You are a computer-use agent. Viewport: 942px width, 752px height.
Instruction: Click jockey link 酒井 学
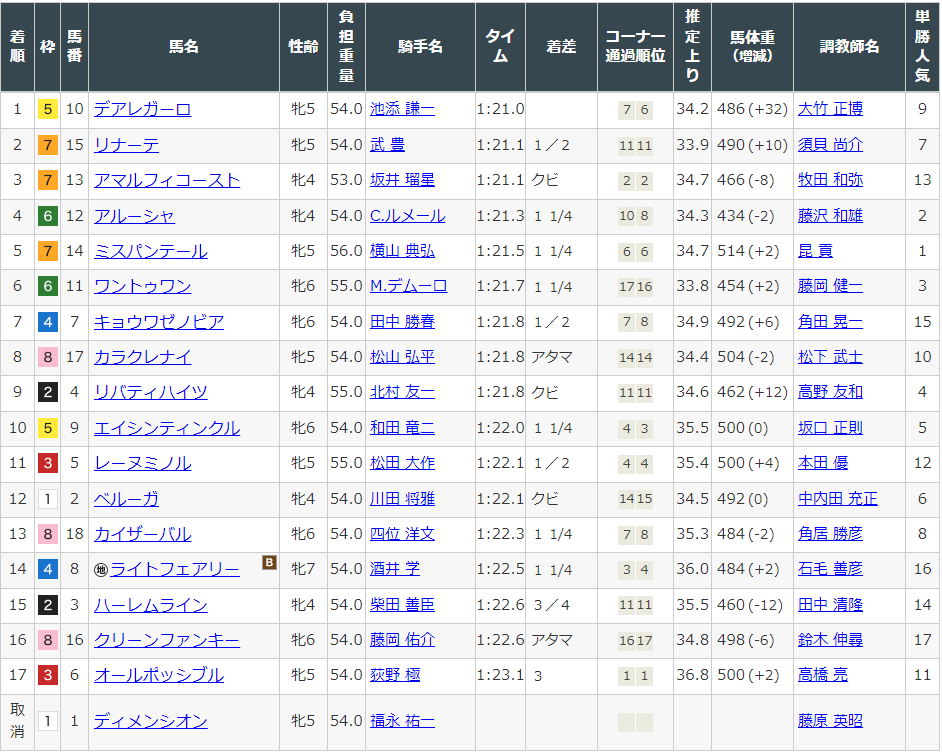[395, 569]
